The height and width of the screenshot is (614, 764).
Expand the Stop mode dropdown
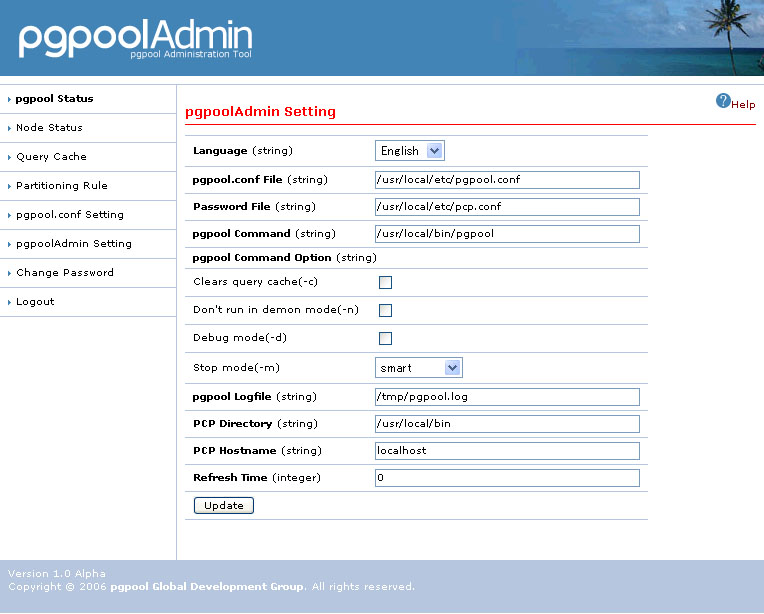419,368
